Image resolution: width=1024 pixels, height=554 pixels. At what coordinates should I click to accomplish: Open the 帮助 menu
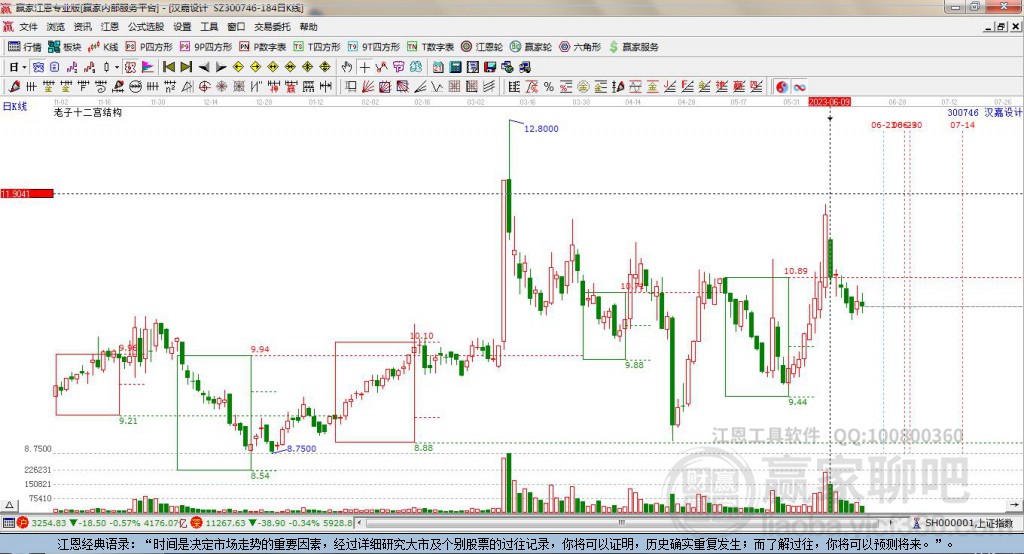[x=308, y=27]
